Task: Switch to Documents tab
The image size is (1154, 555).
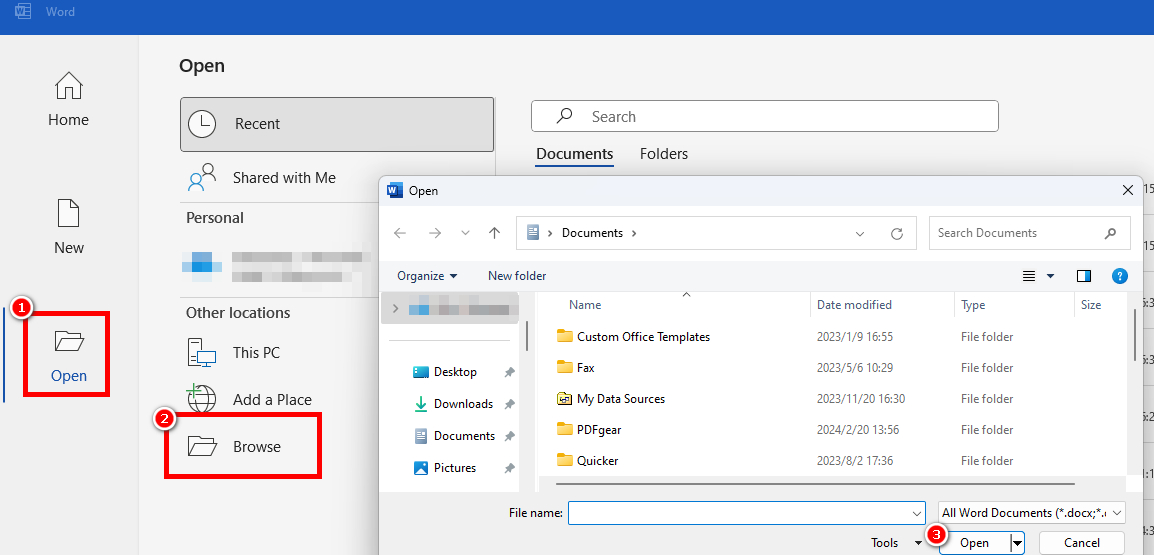Action: pyautogui.click(x=574, y=154)
